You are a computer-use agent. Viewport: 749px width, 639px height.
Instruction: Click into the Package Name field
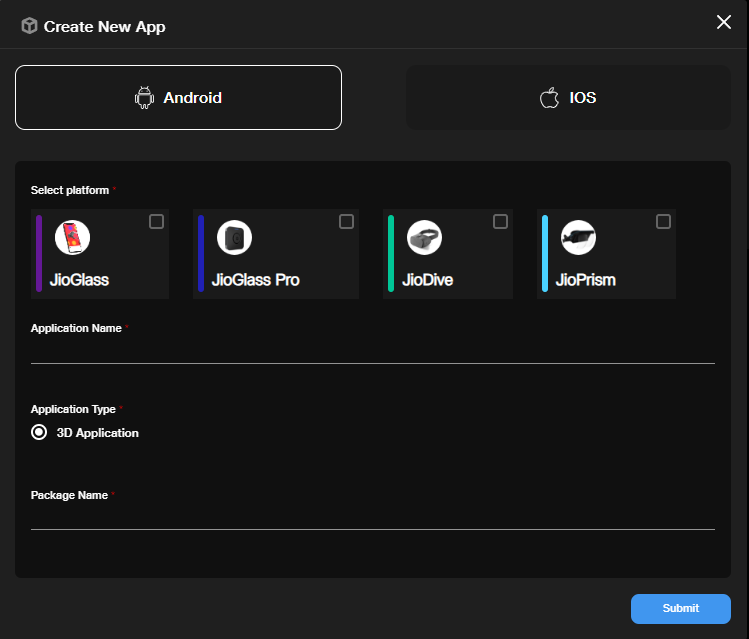click(x=372, y=517)
